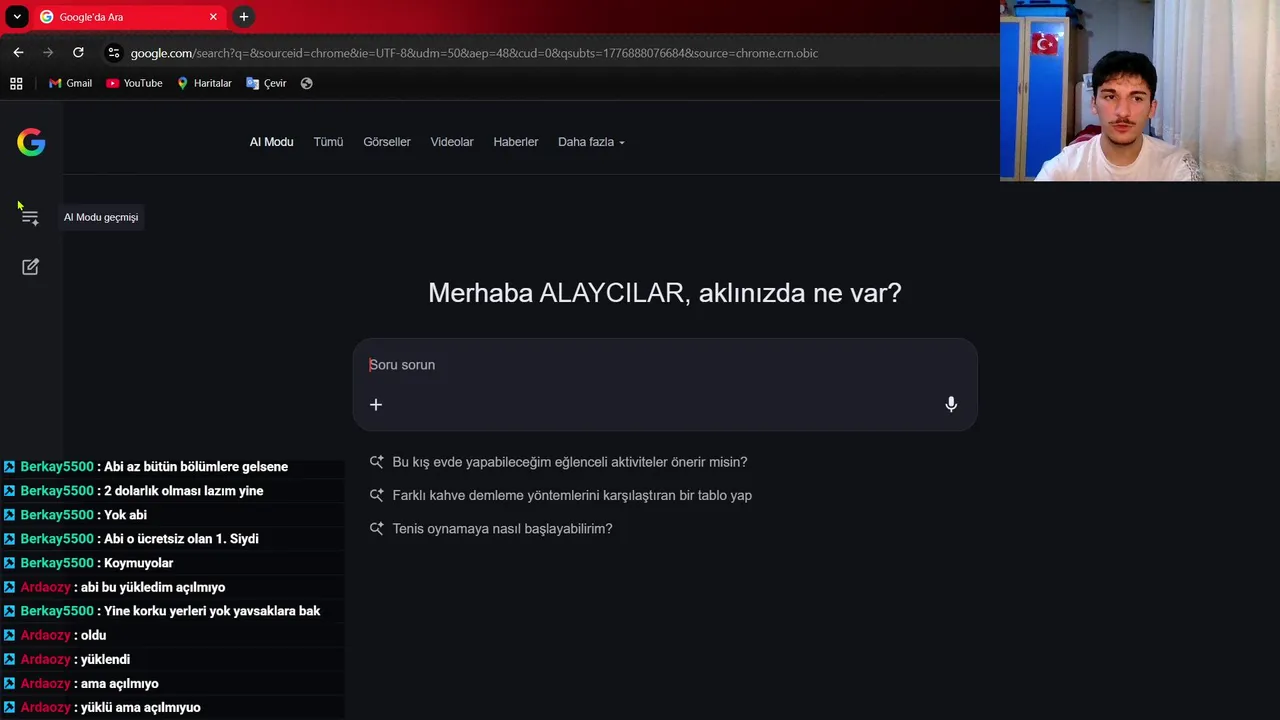Pick the winter indoor activities suggestion
The width and height of the screenshot is (1280, 720).
click(x=570, y=462)
